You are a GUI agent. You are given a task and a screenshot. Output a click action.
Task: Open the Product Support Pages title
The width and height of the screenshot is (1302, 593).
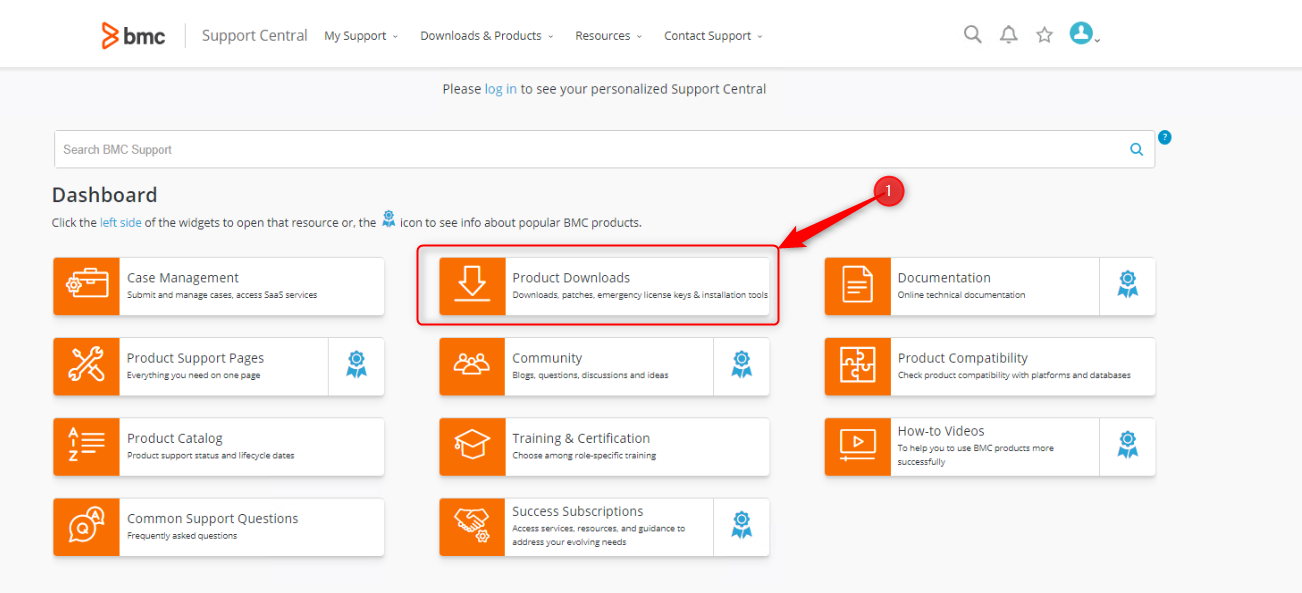coord(196,358)
